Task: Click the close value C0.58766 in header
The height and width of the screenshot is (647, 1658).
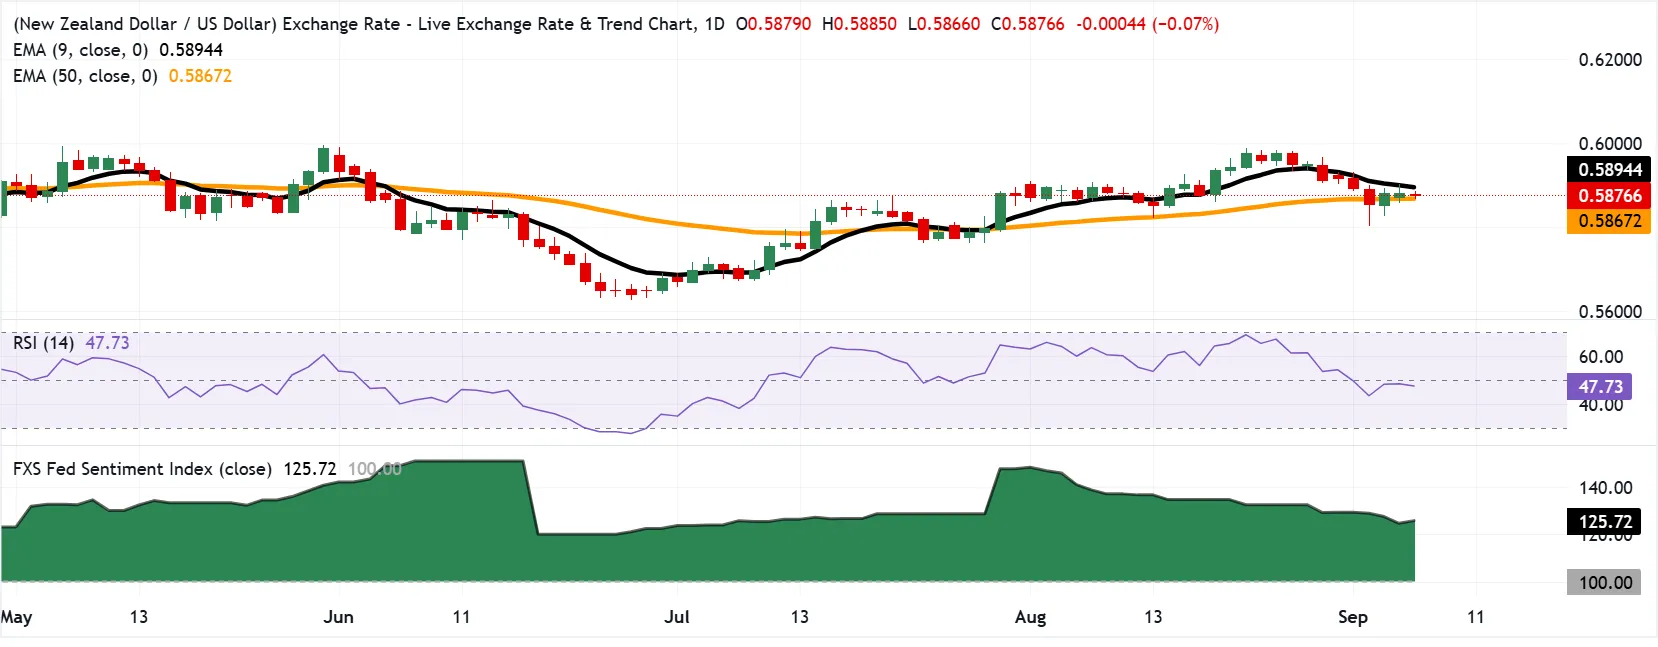Action: [1028, 24]
